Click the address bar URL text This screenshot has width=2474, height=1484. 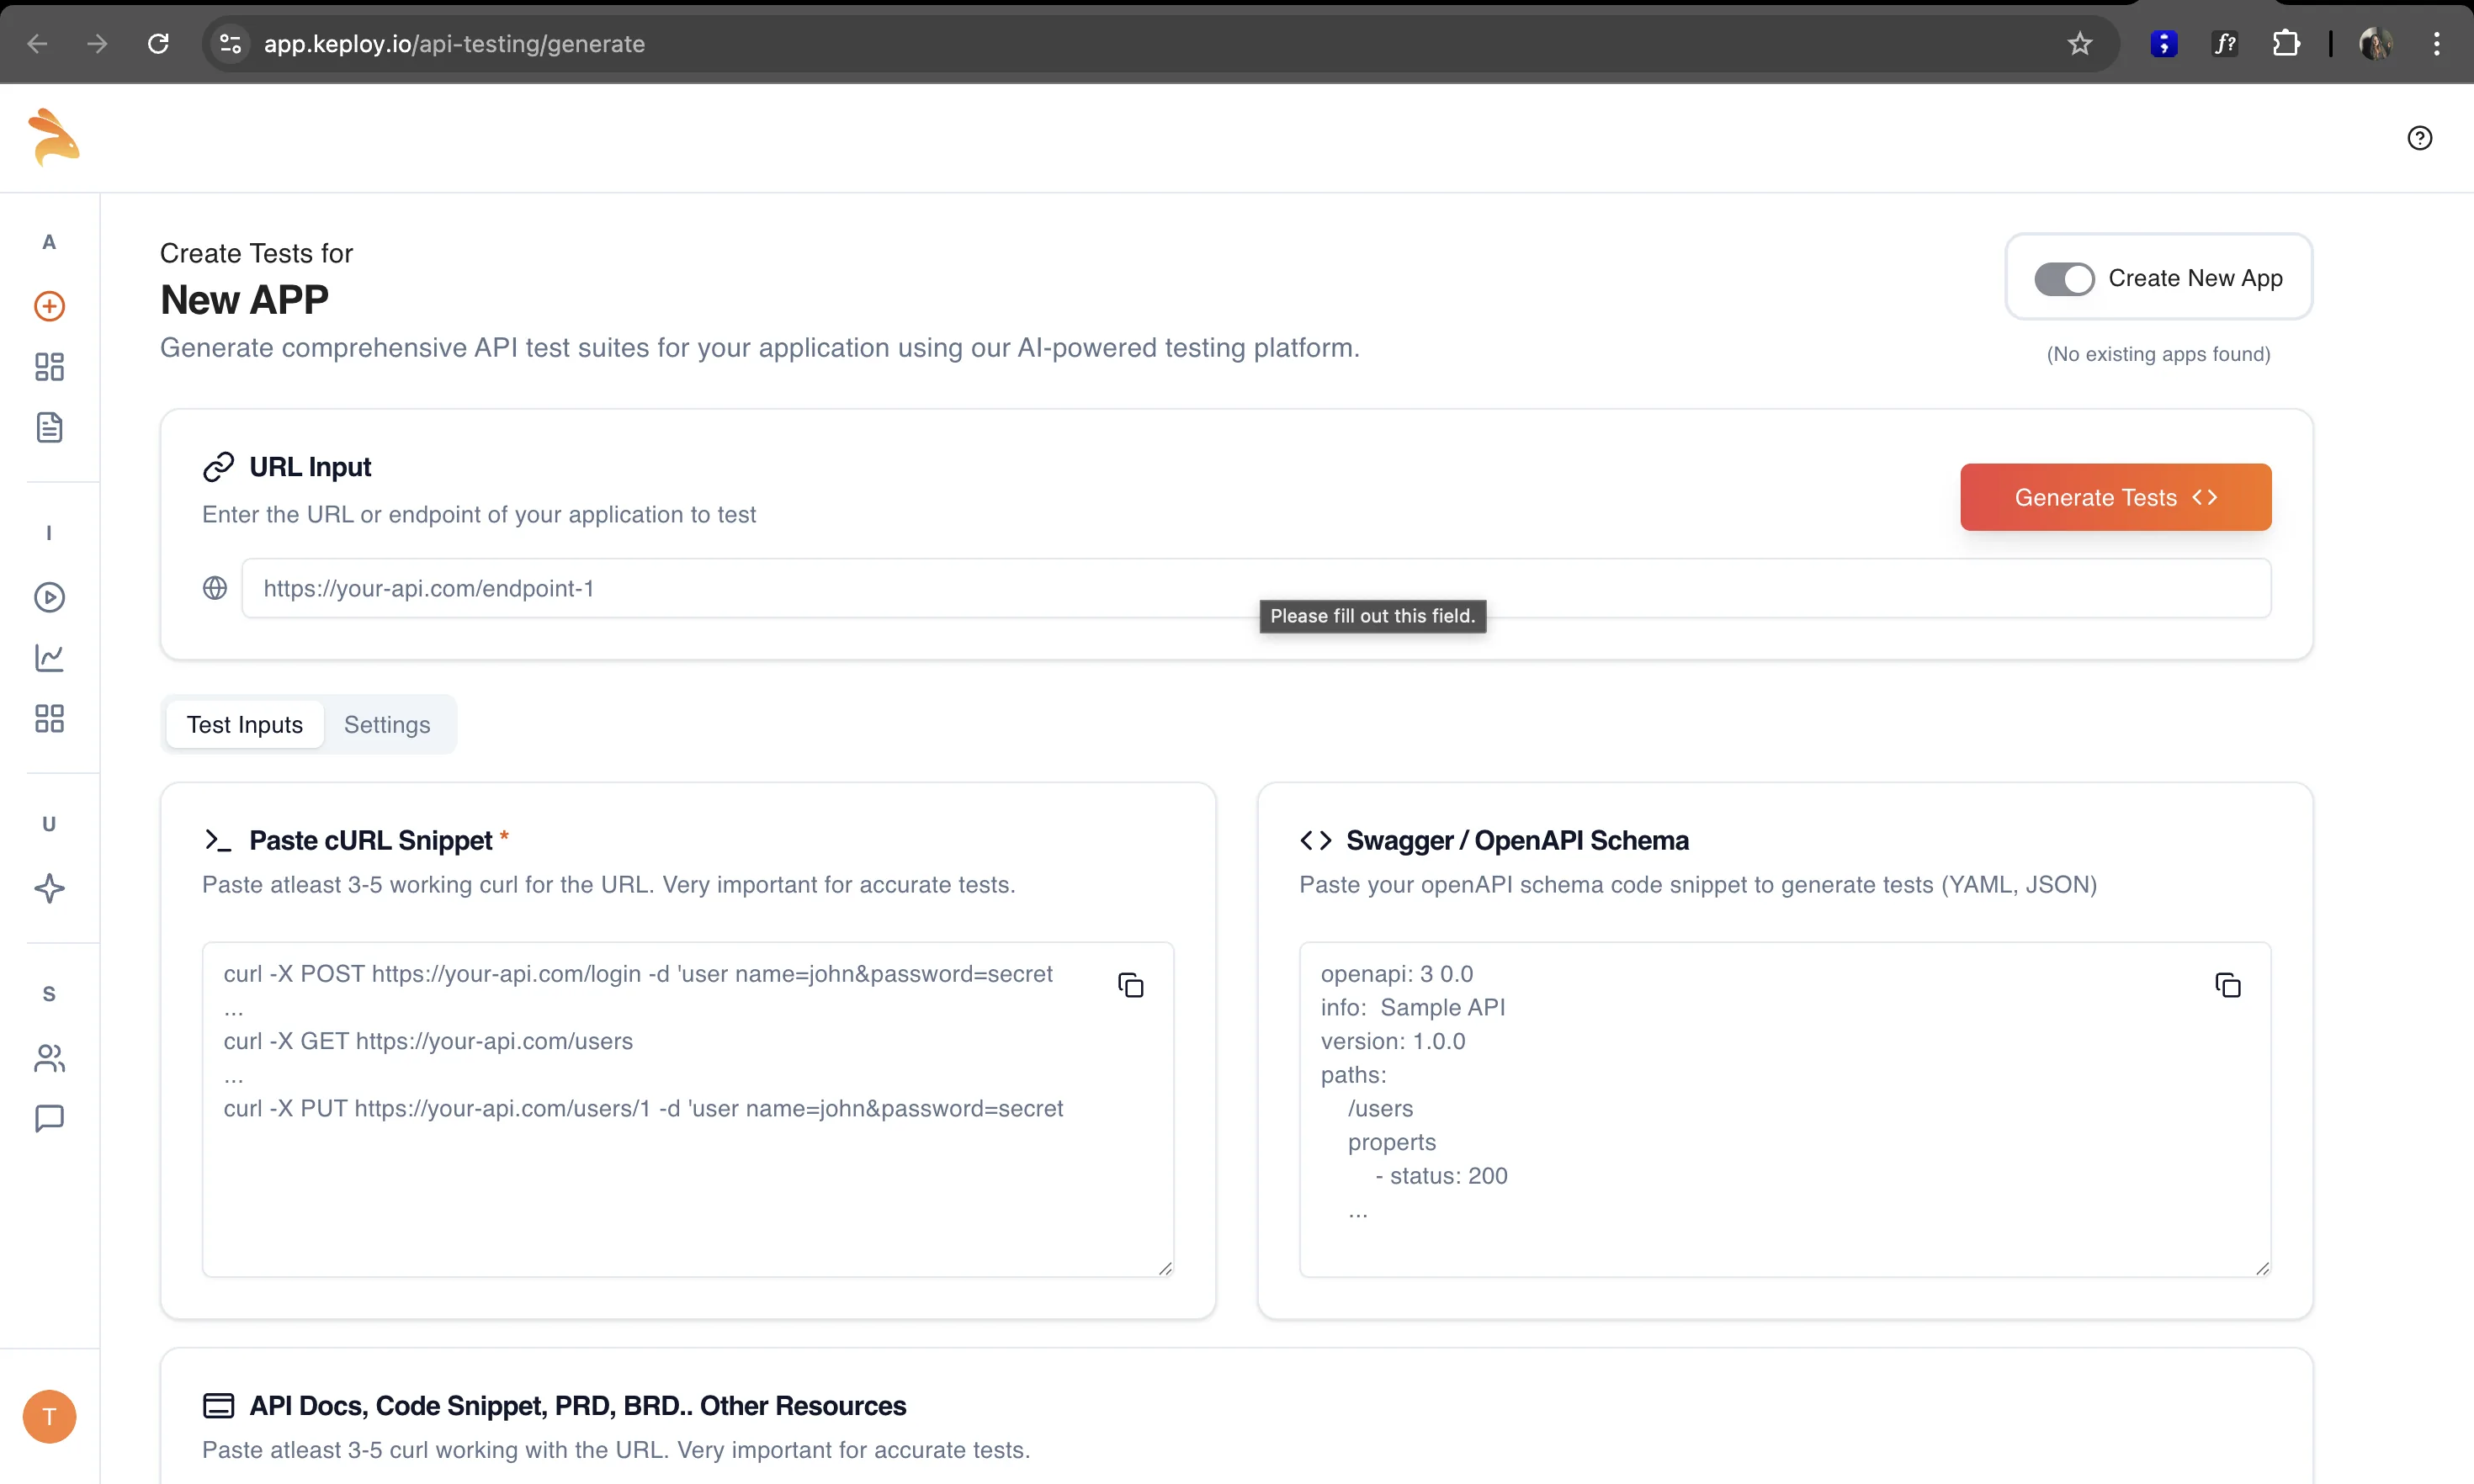pyautogui.click(x=454, y=44)
